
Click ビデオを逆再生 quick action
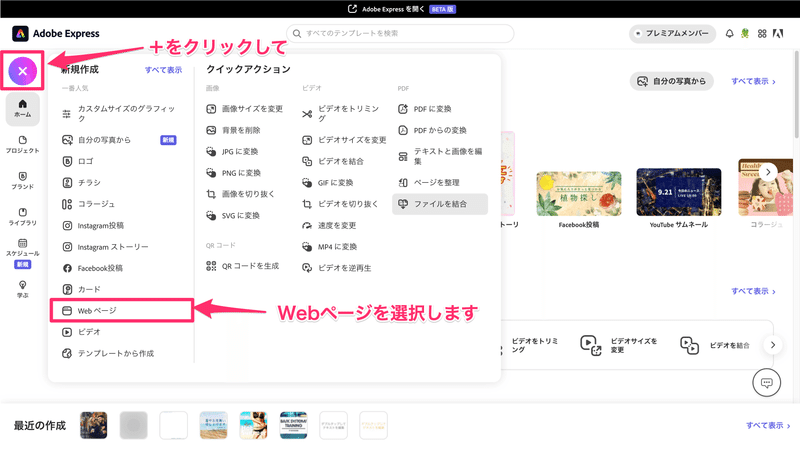[337, 268]
